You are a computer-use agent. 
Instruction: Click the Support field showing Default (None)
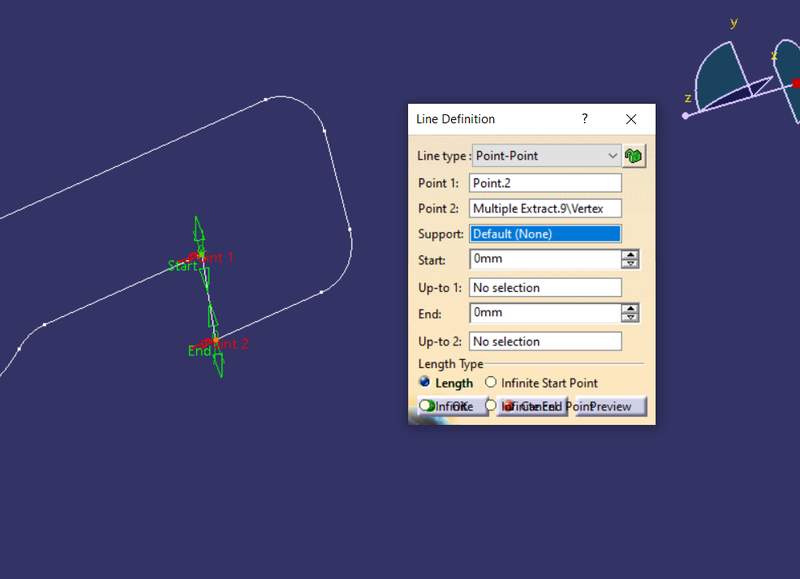pos(545,233)
